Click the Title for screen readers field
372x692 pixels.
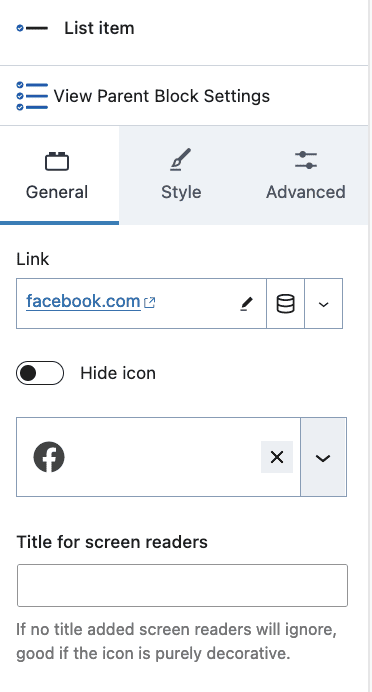[x=182, y=585]
